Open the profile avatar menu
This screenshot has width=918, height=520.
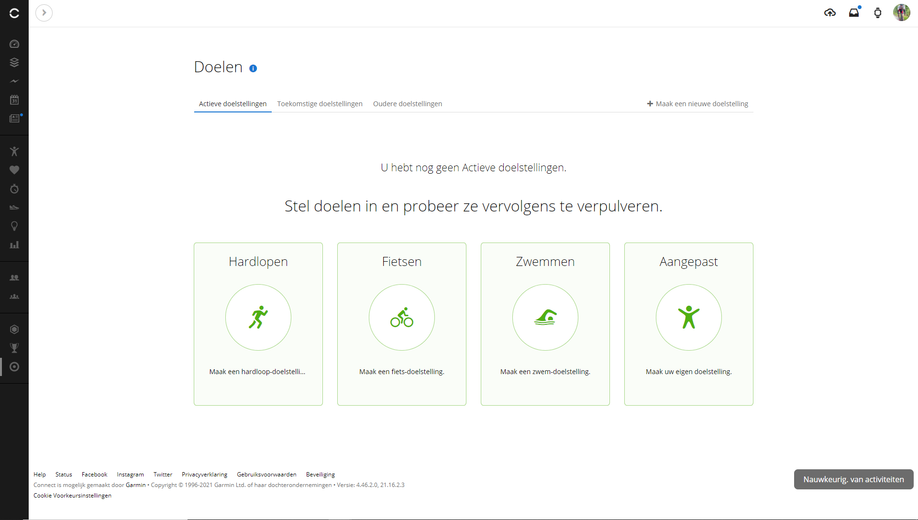pos(901,12)
